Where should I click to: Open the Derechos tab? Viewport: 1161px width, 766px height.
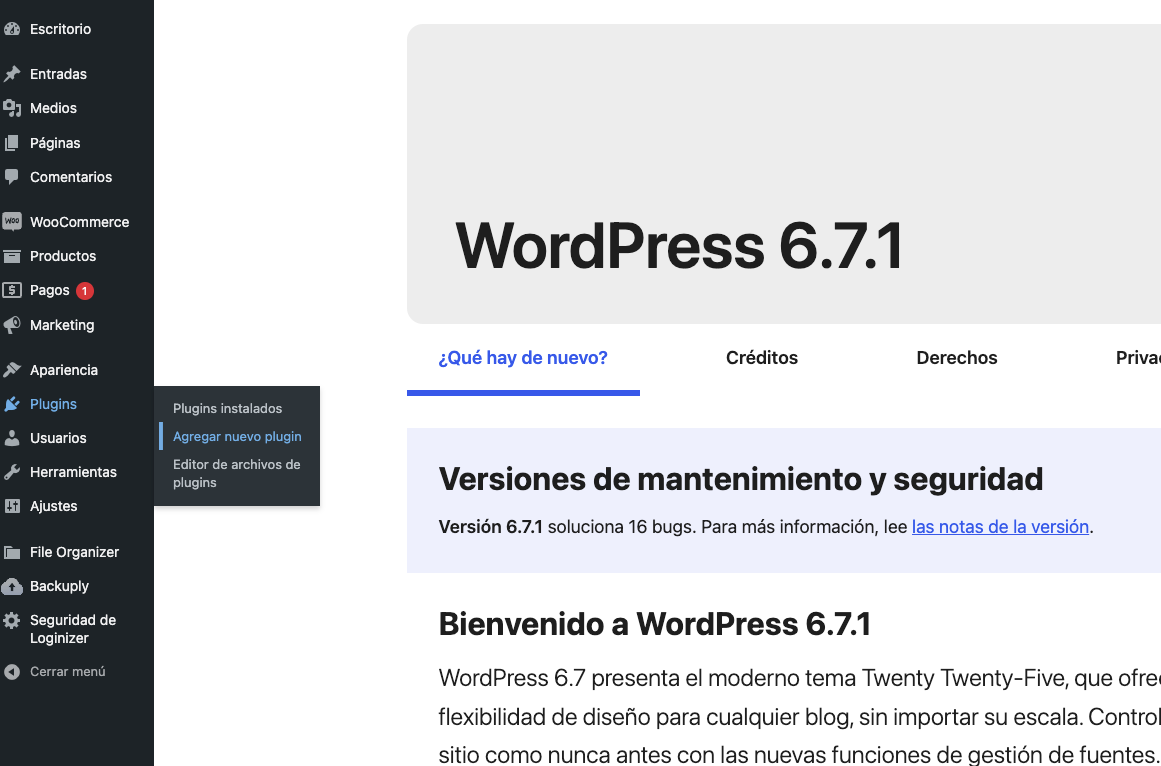pos(956,357)
